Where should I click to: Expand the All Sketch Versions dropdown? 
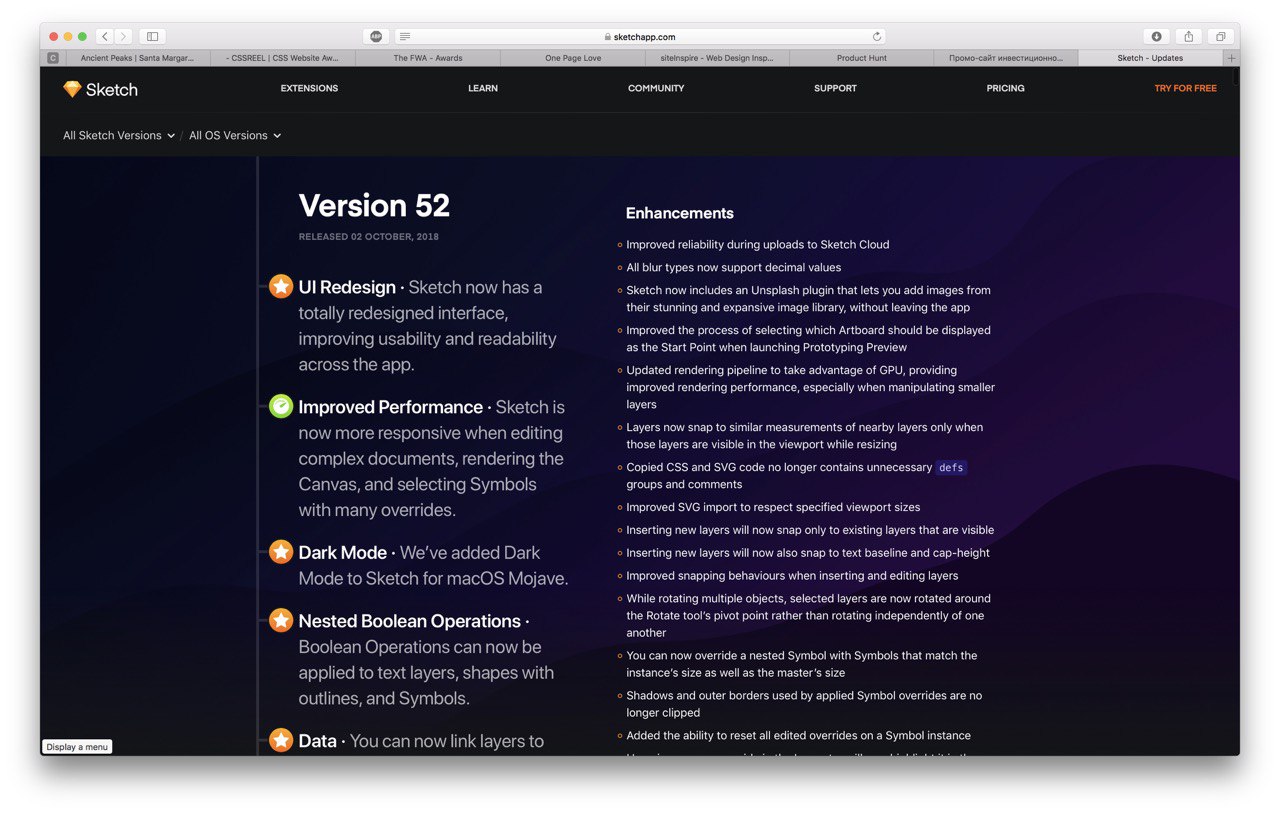click(x=119, y=135)
